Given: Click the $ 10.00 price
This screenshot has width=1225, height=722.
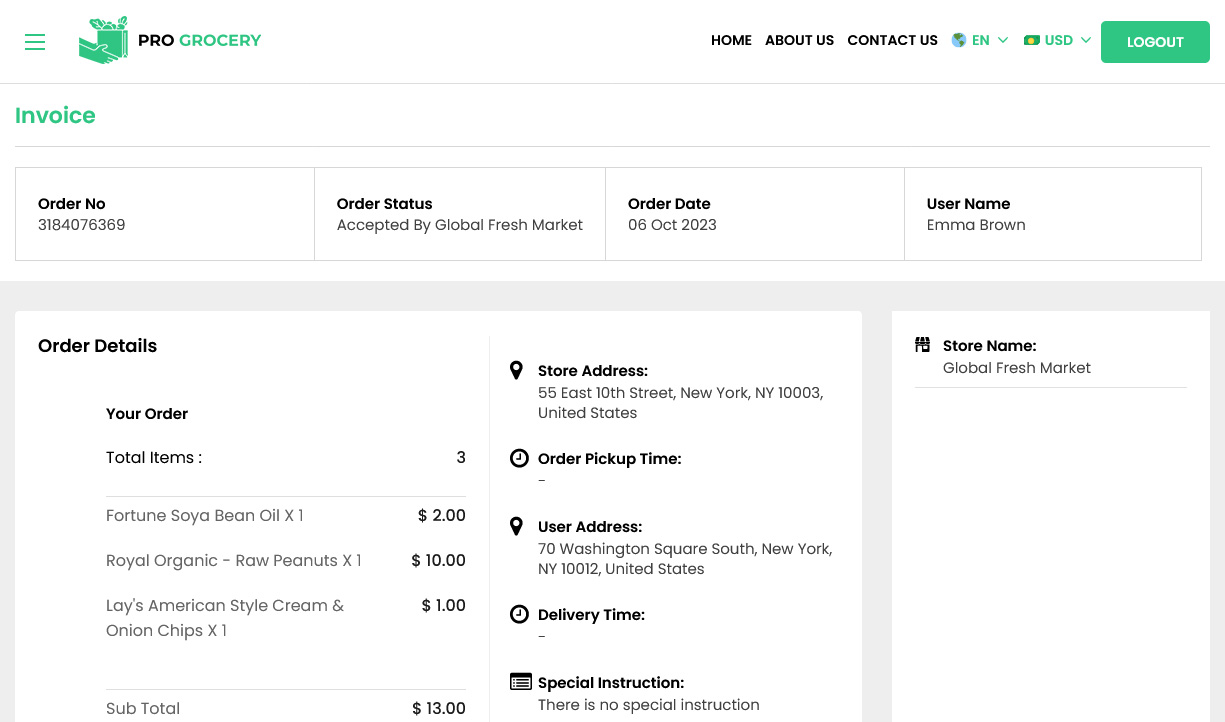Looking at the screenshot, I should [x=439, y=561].
